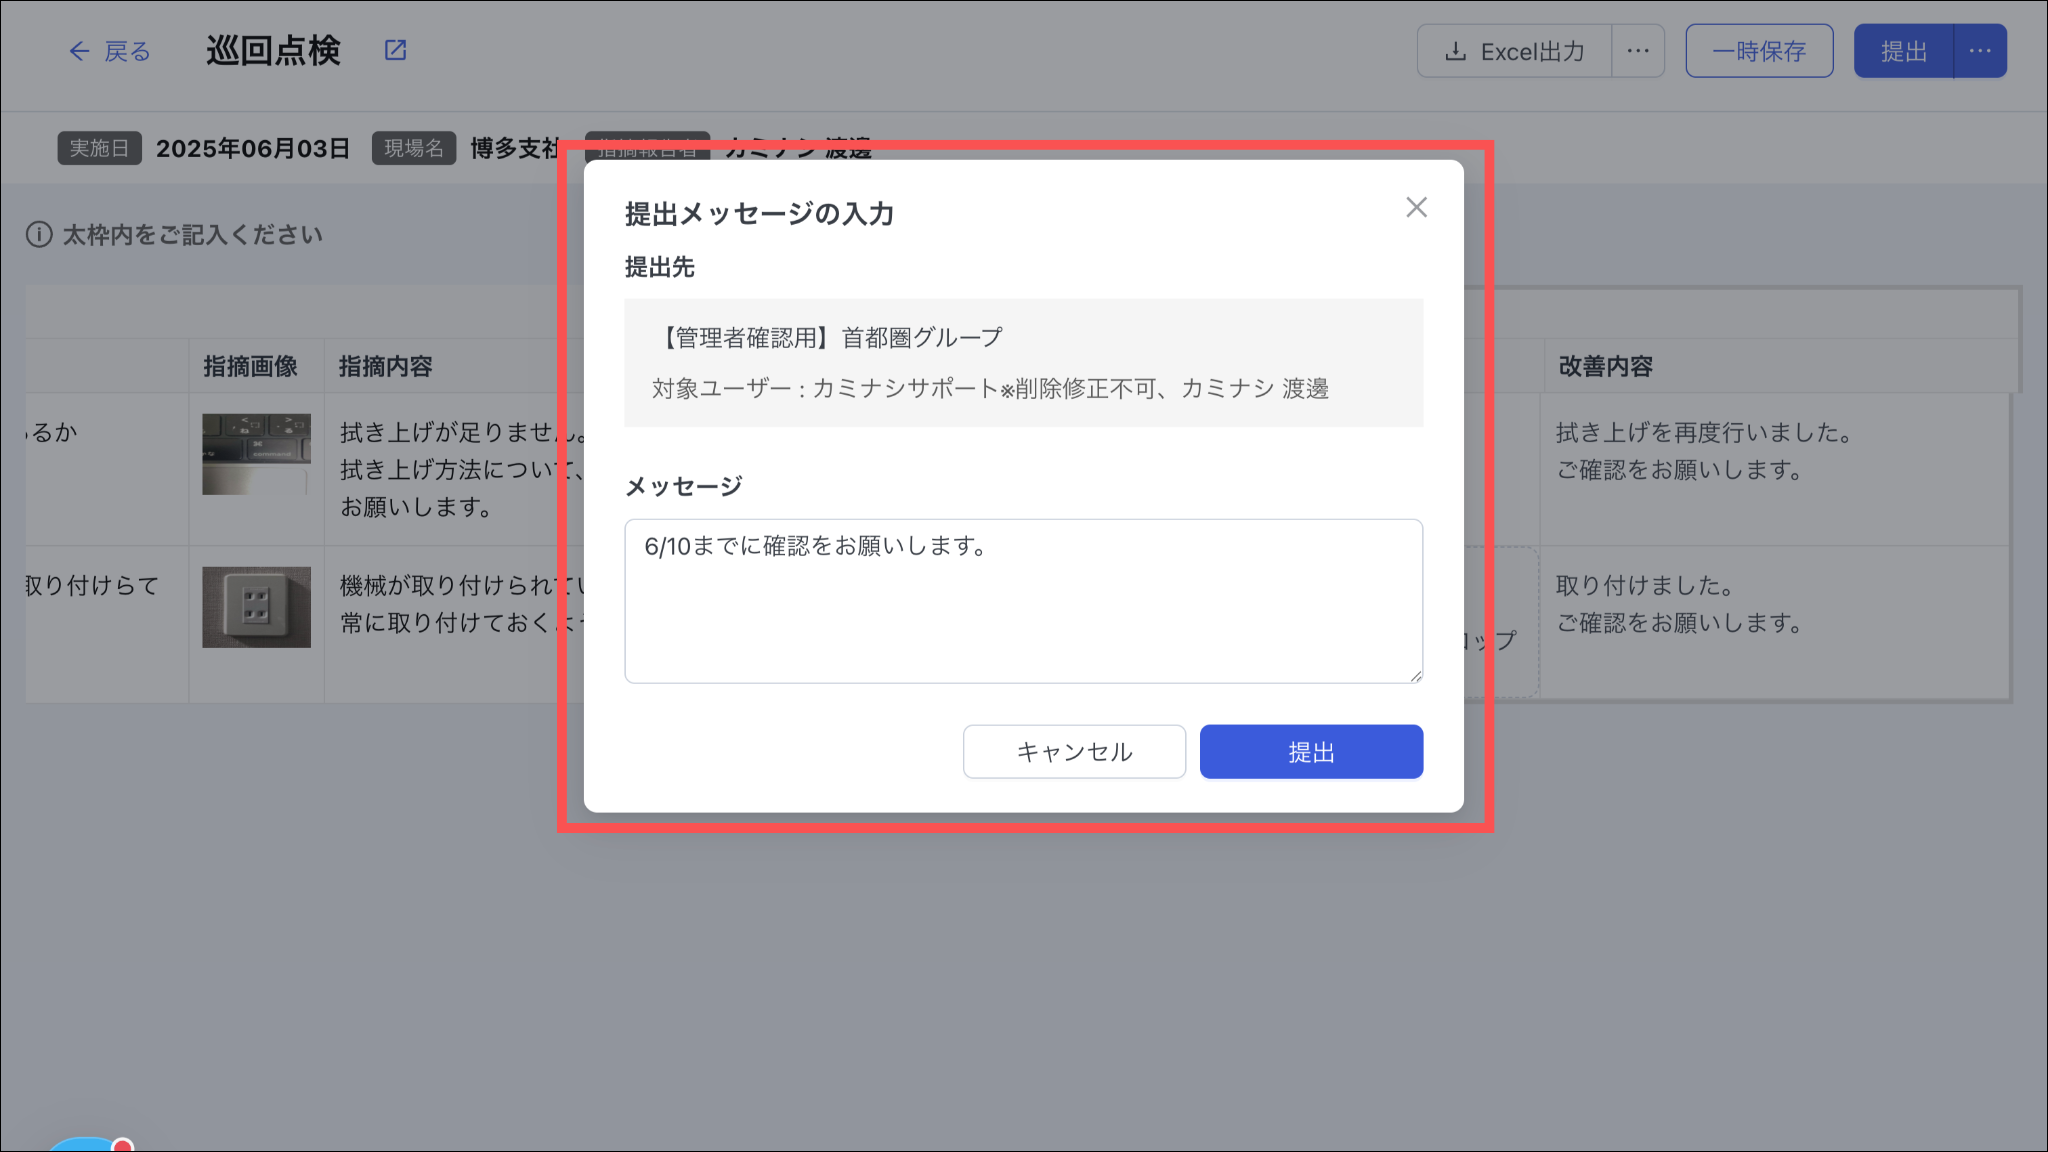
Task: Click the 一時保存 button
Action: 1759,51
